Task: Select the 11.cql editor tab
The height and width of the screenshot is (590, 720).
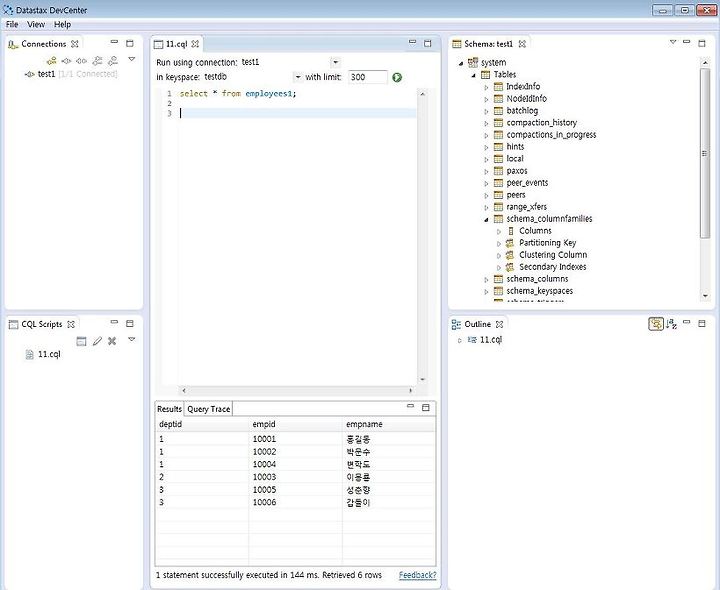Action: tap(177, 44)
